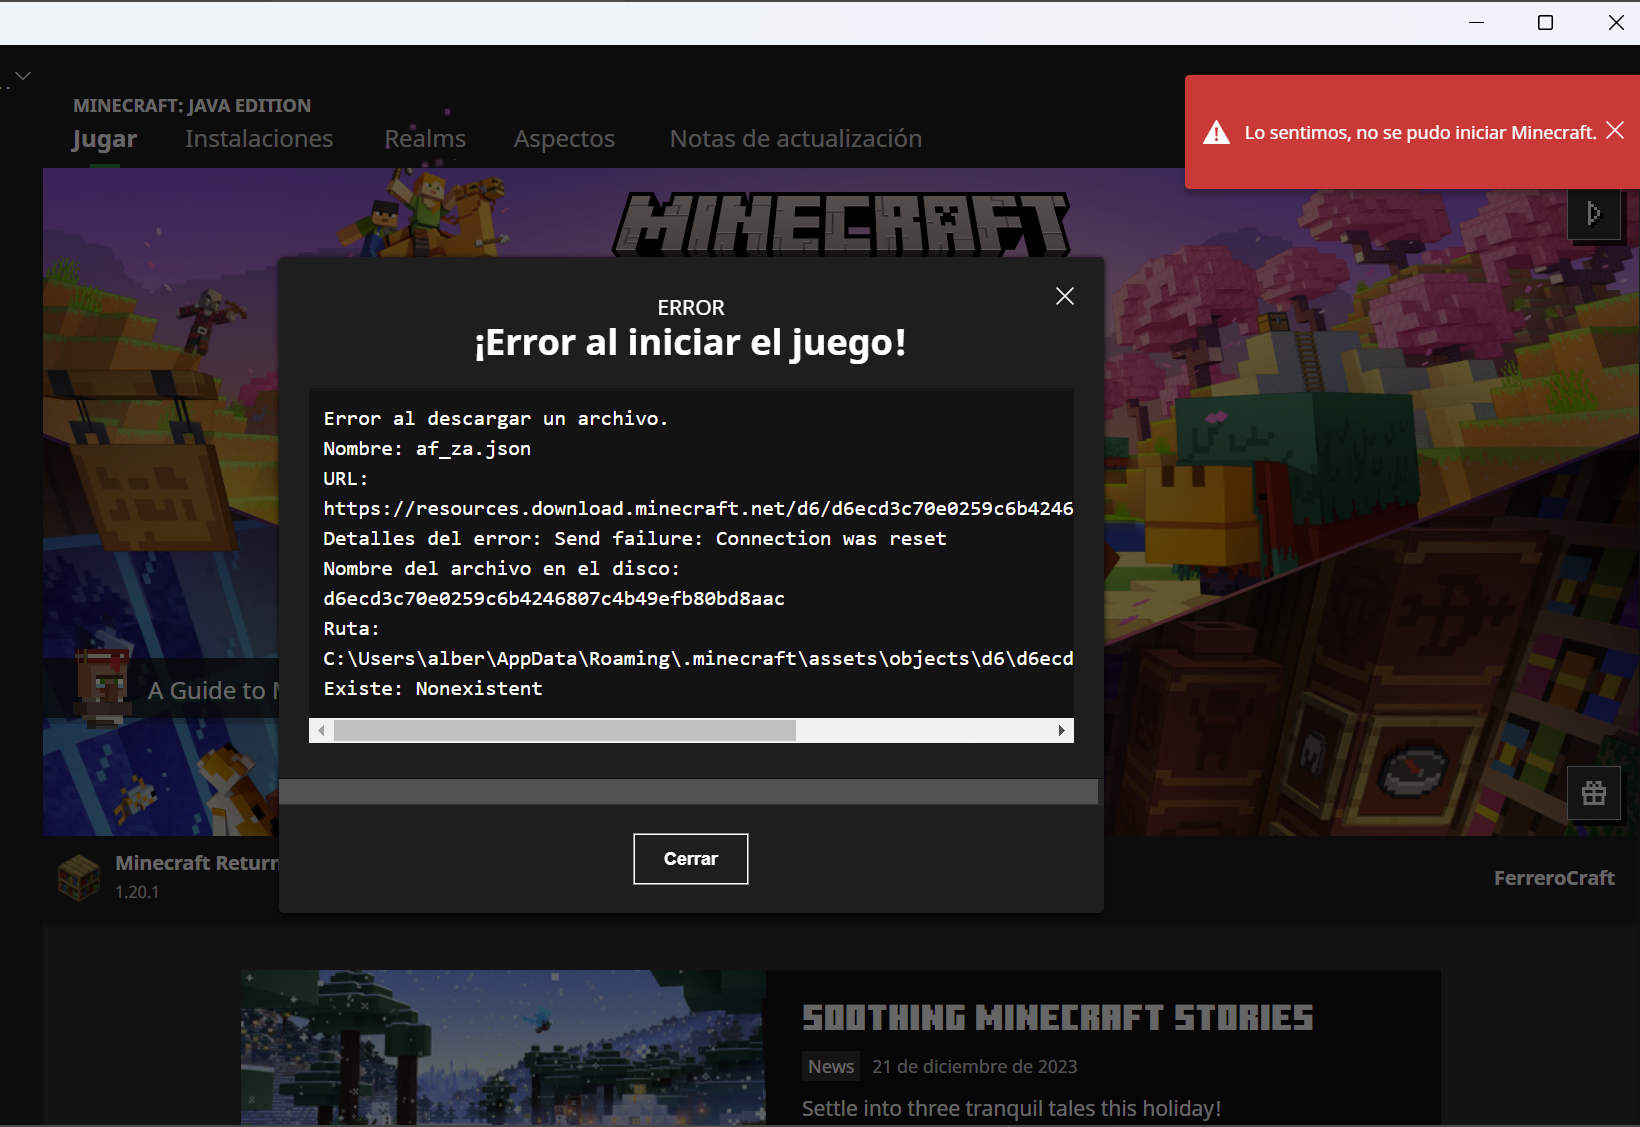Image resolution: width=1640 pixels, height=1127 pixels.
Task: Click the 'Nombre: af_za.json' error line
Action: click(x=427, y=449)
